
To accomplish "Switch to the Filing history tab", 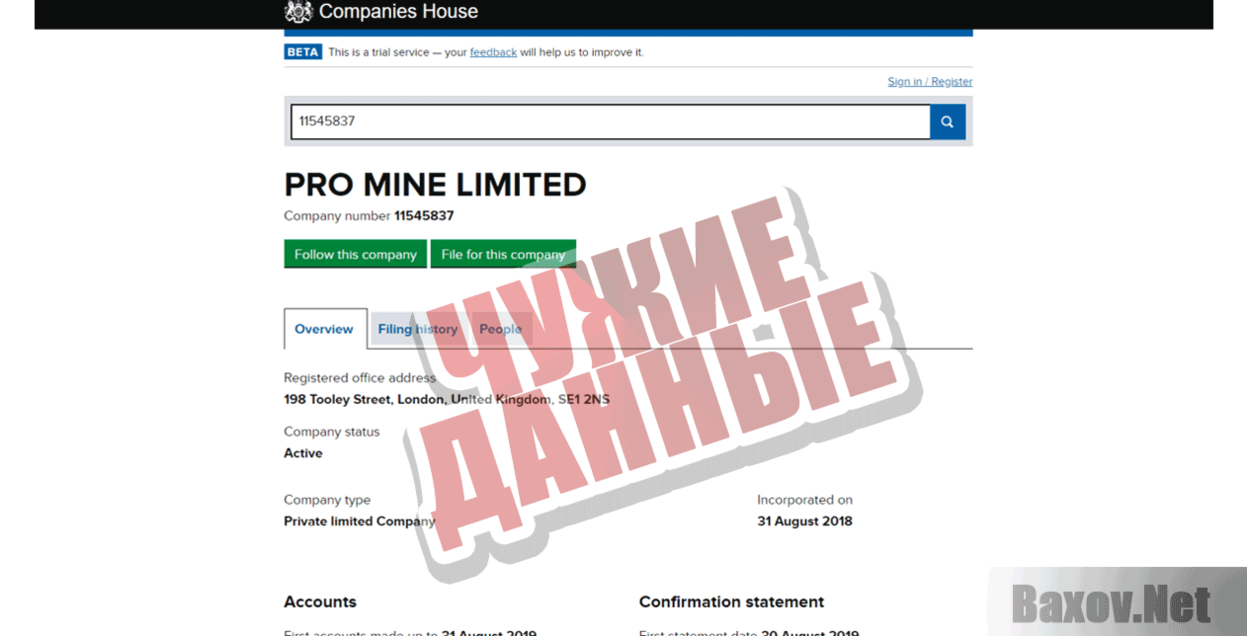I will pyautogui.click(x=418, y=329).
